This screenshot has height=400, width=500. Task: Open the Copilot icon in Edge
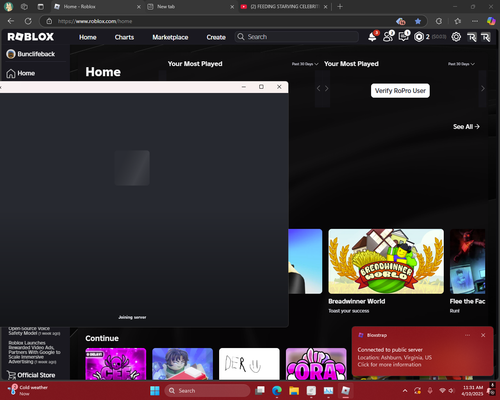(x=491, y=21)
